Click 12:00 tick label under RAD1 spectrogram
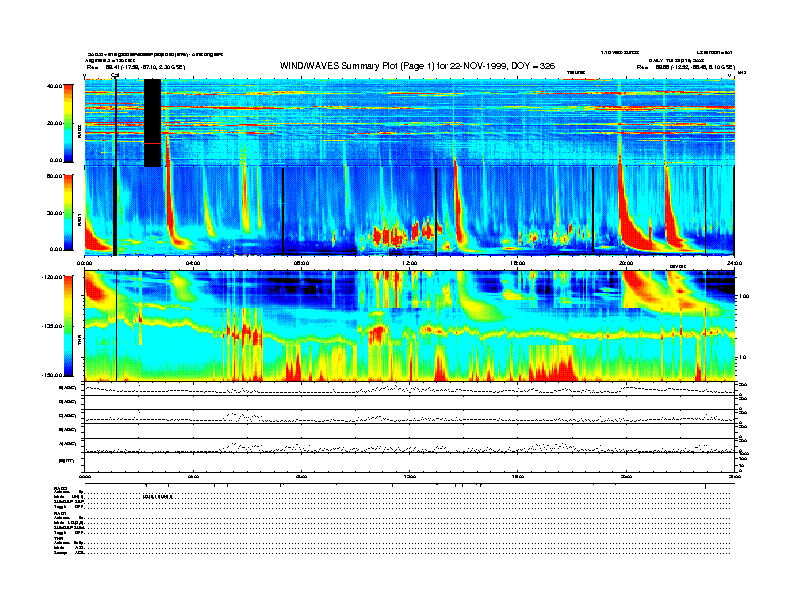This screenshot has height=612, width=792. click(x=410, y=263)
